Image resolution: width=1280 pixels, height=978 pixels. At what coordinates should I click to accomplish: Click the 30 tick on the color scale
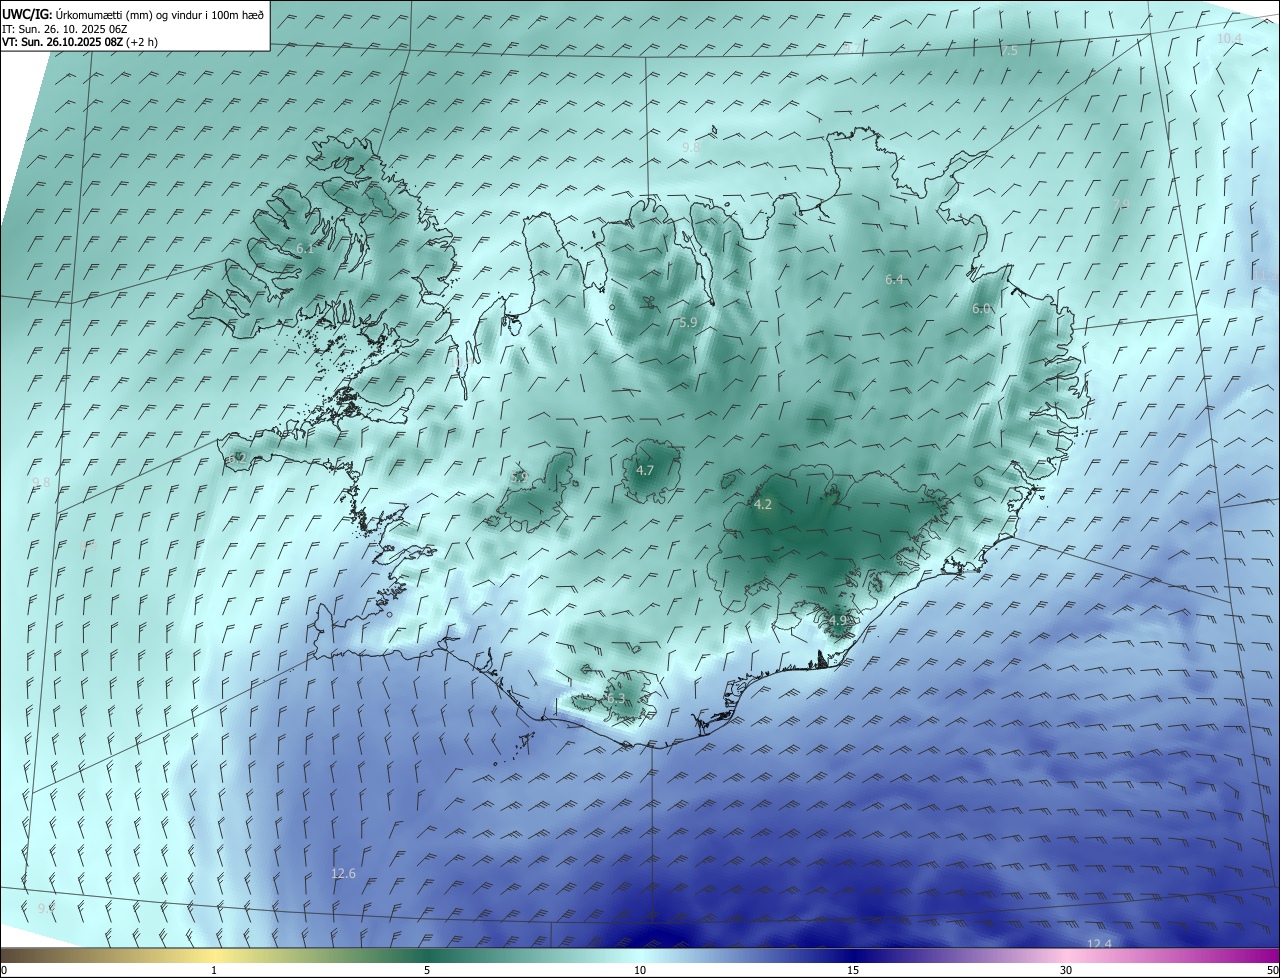pyautogui.click(x=1066, y=970)
